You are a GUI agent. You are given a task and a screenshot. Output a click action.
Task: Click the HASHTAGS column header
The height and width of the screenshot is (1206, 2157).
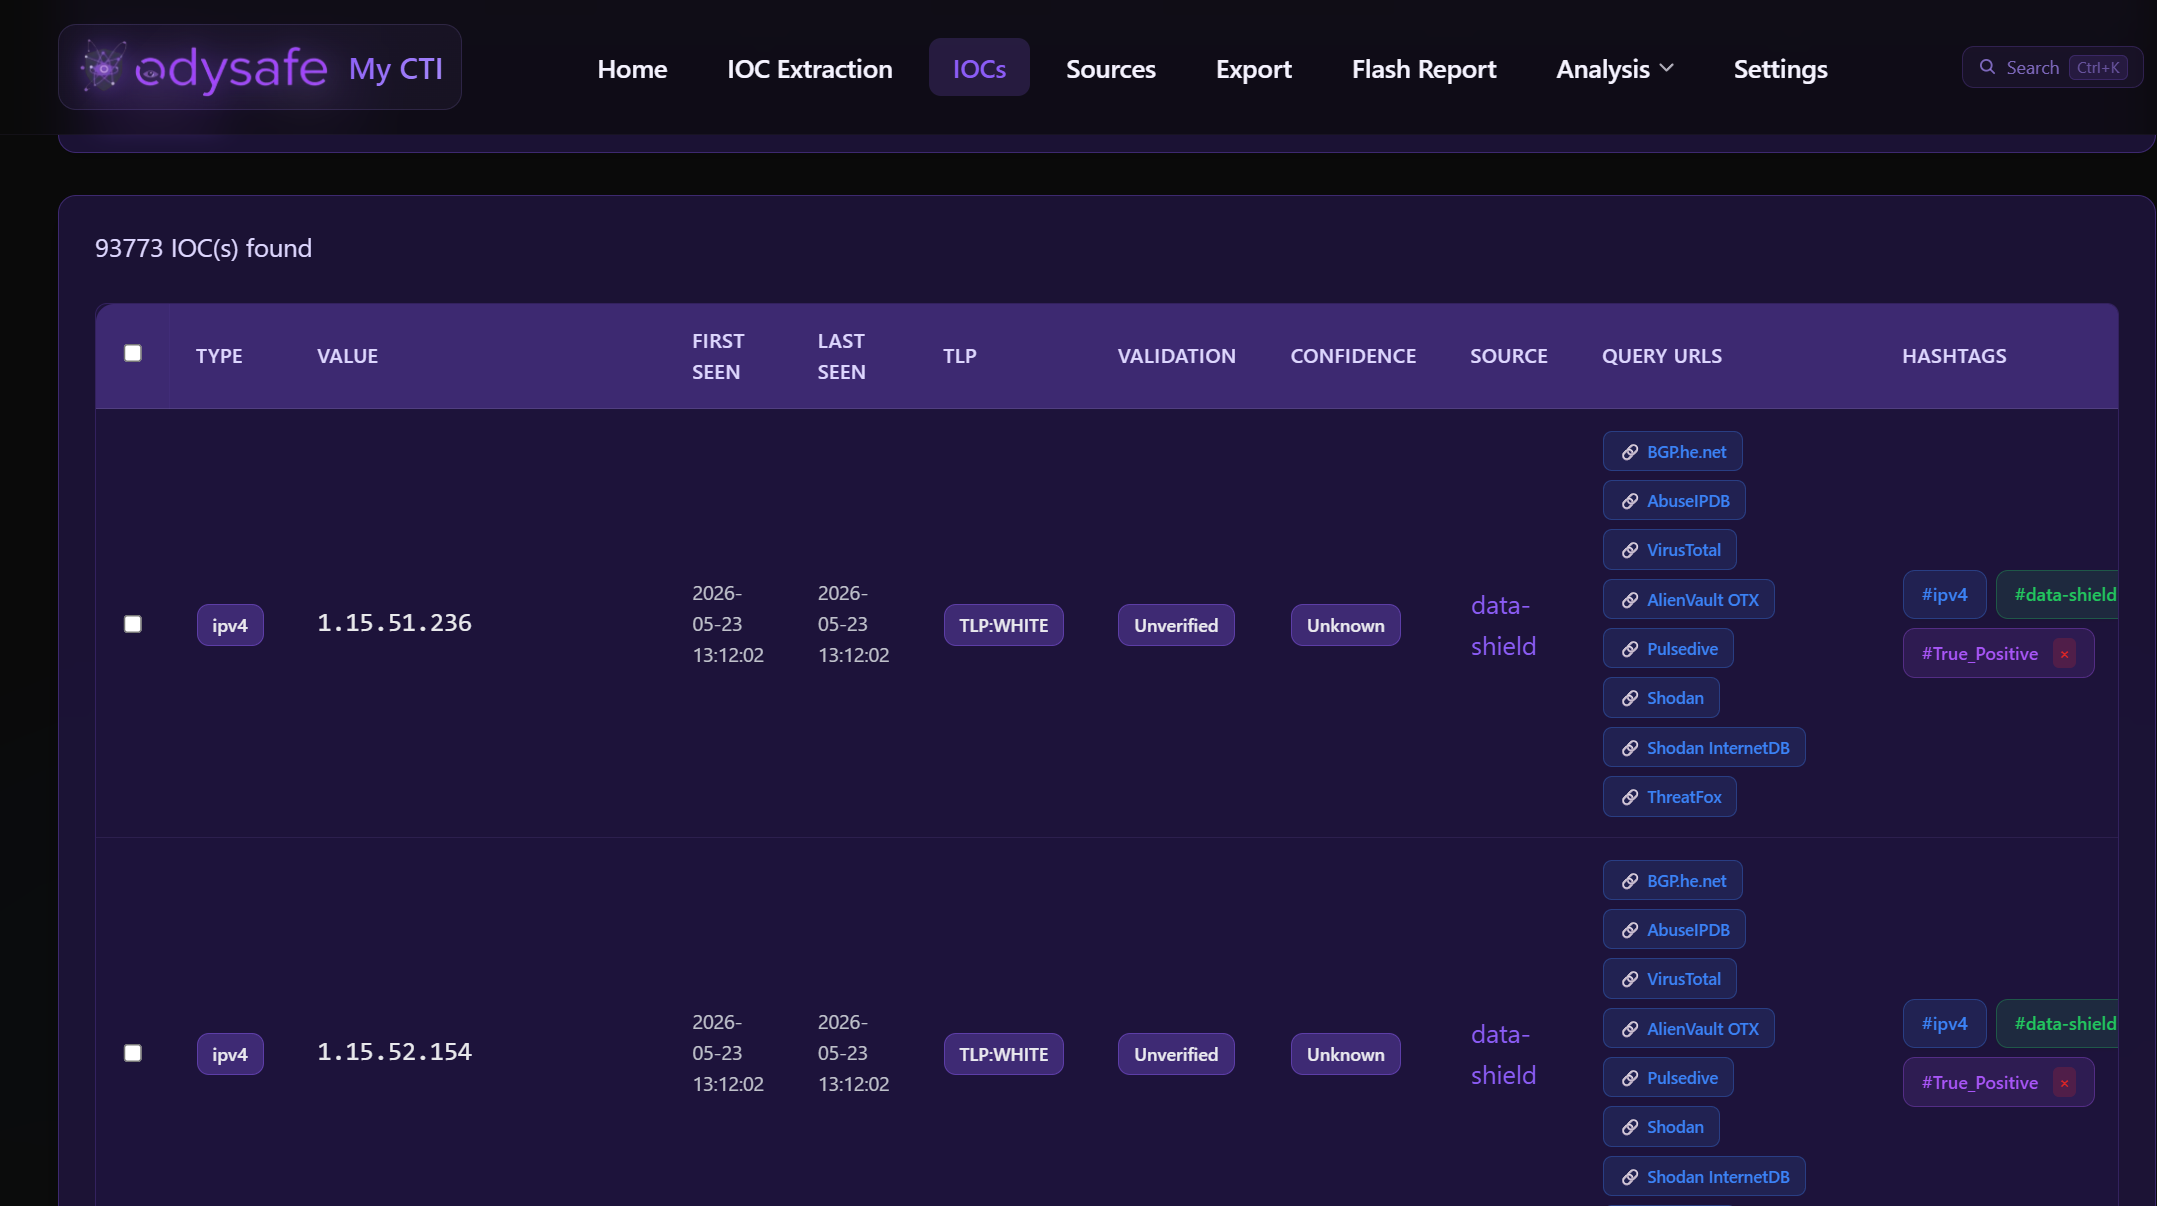pyautogui.click(x=1954, y=356)
